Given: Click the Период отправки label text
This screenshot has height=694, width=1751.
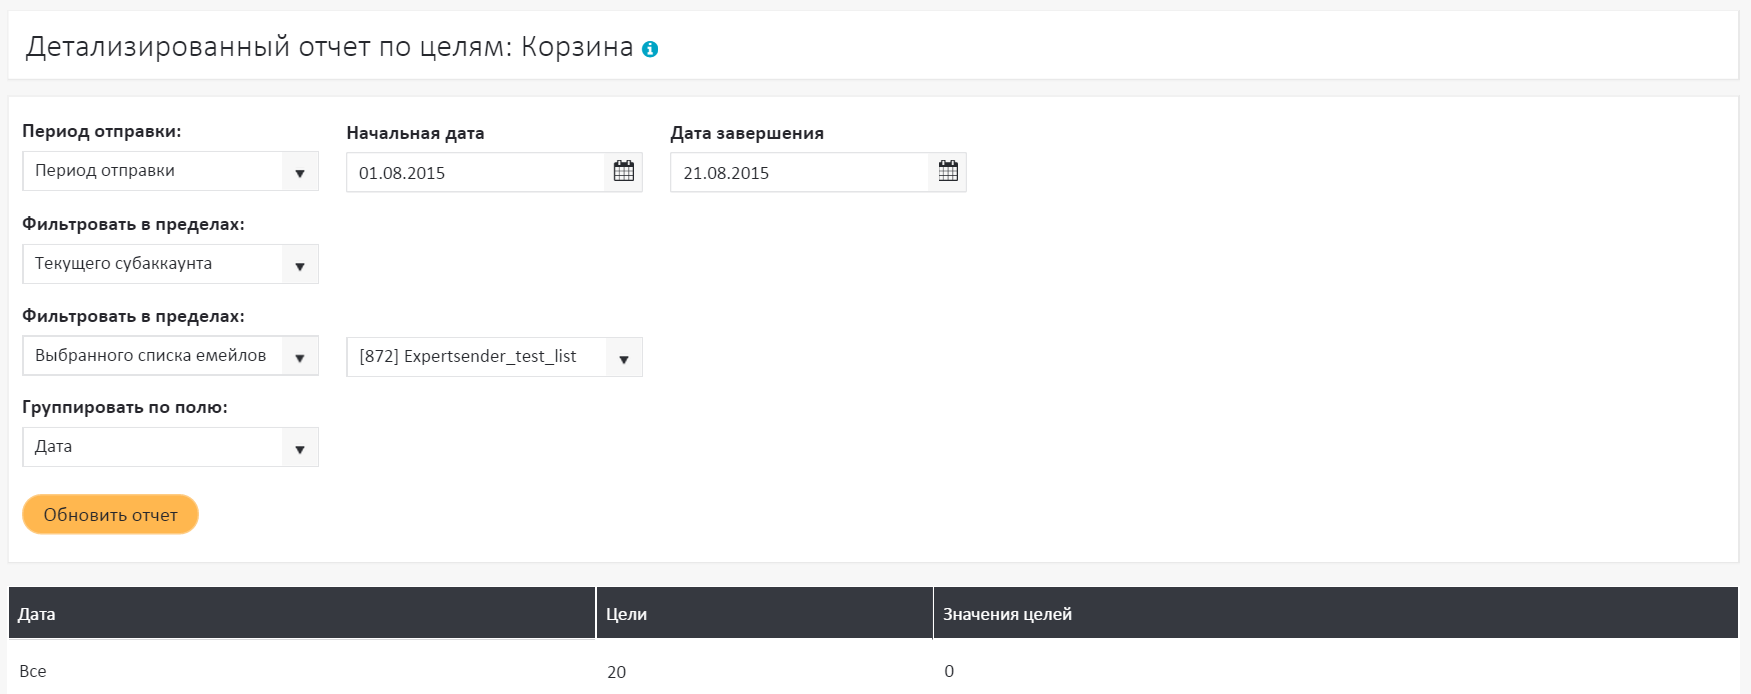Looking at the screenshot, I should (102, 131).
